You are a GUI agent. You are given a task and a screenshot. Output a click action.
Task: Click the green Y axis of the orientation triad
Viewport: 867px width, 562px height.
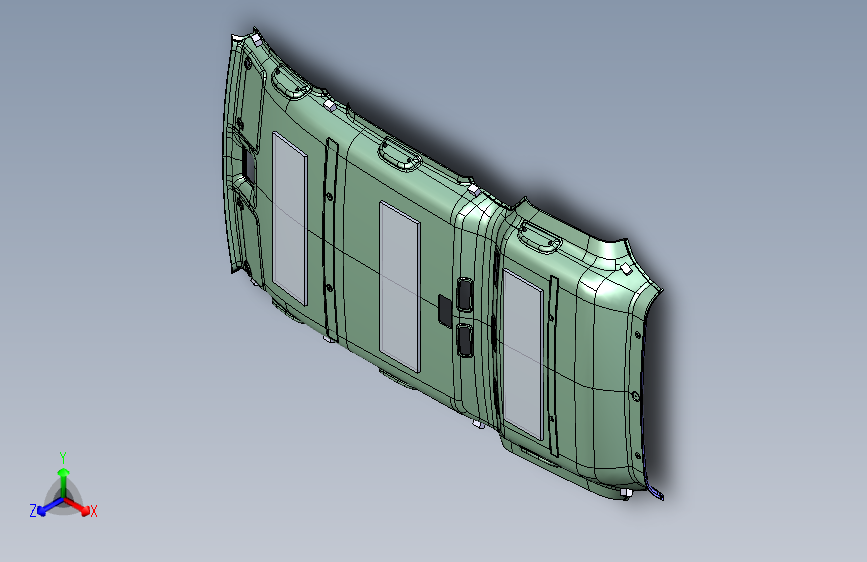click(x=64, y=481)
